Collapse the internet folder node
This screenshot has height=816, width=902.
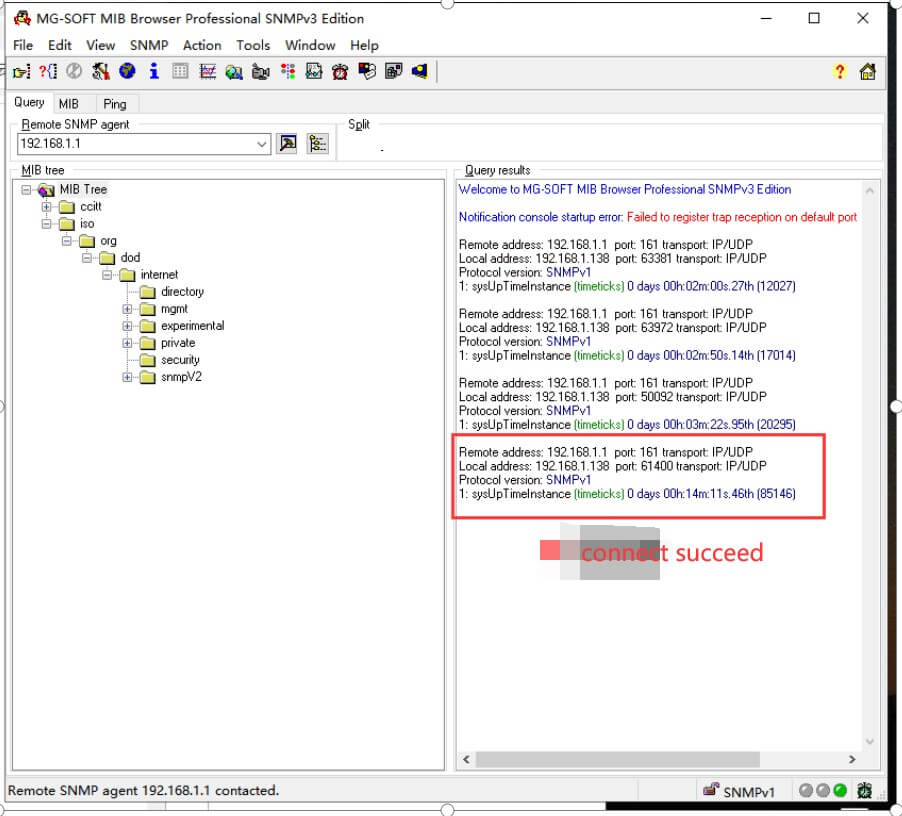(107, 275)
